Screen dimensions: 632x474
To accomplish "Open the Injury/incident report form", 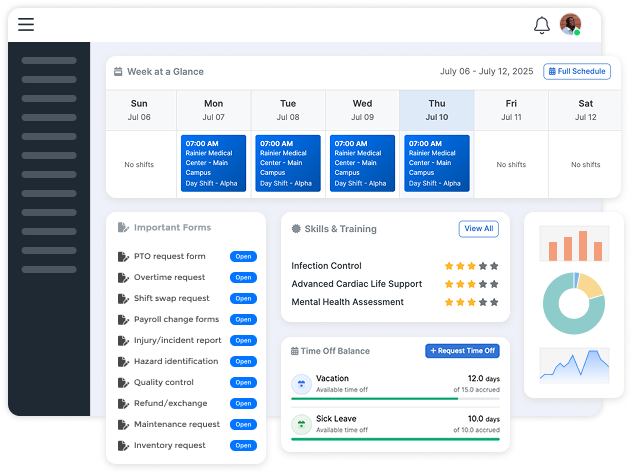I will pos(243,340).
